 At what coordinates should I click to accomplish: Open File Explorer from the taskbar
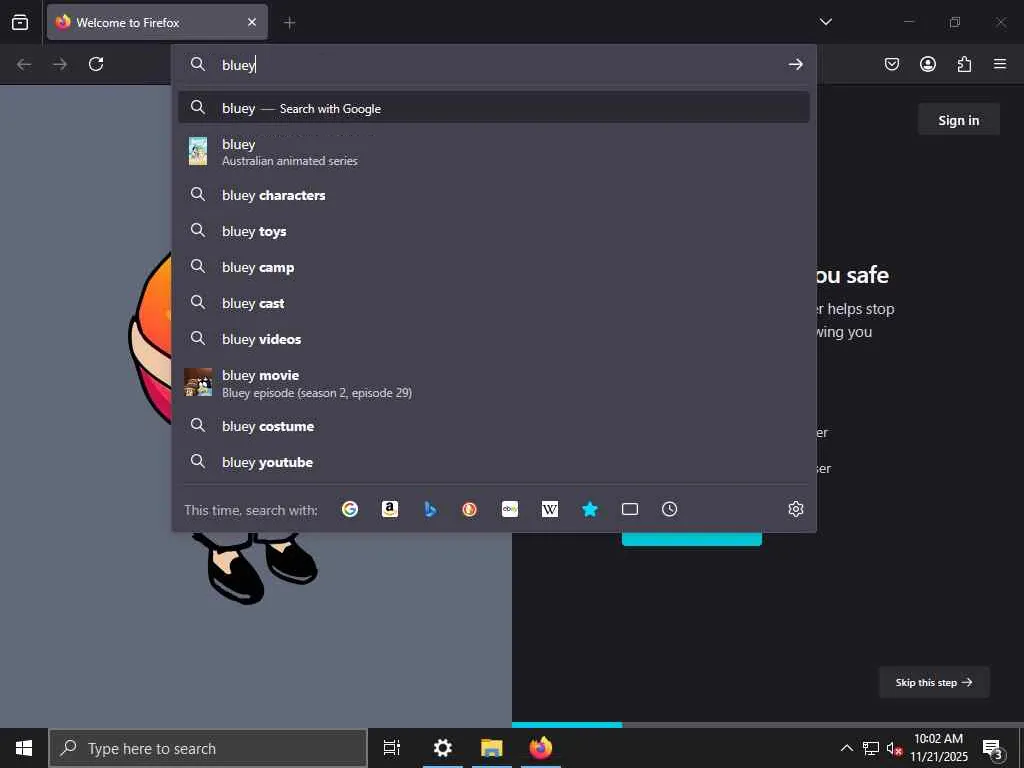point(492,748)
